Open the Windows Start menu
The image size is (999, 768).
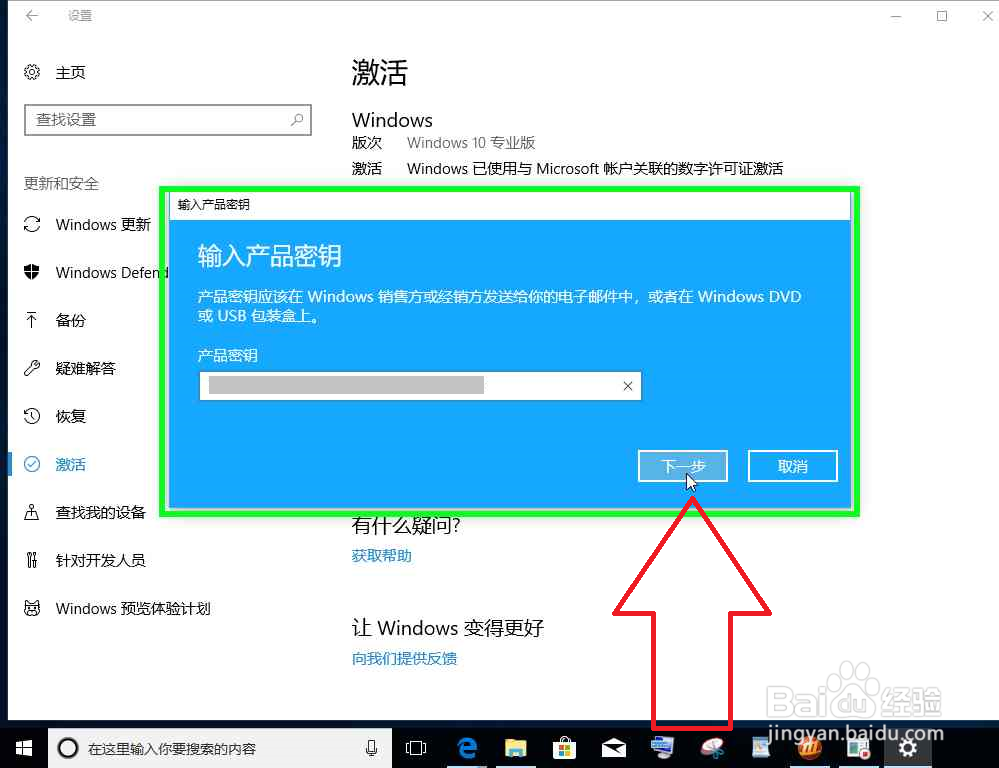click(24, 748)
